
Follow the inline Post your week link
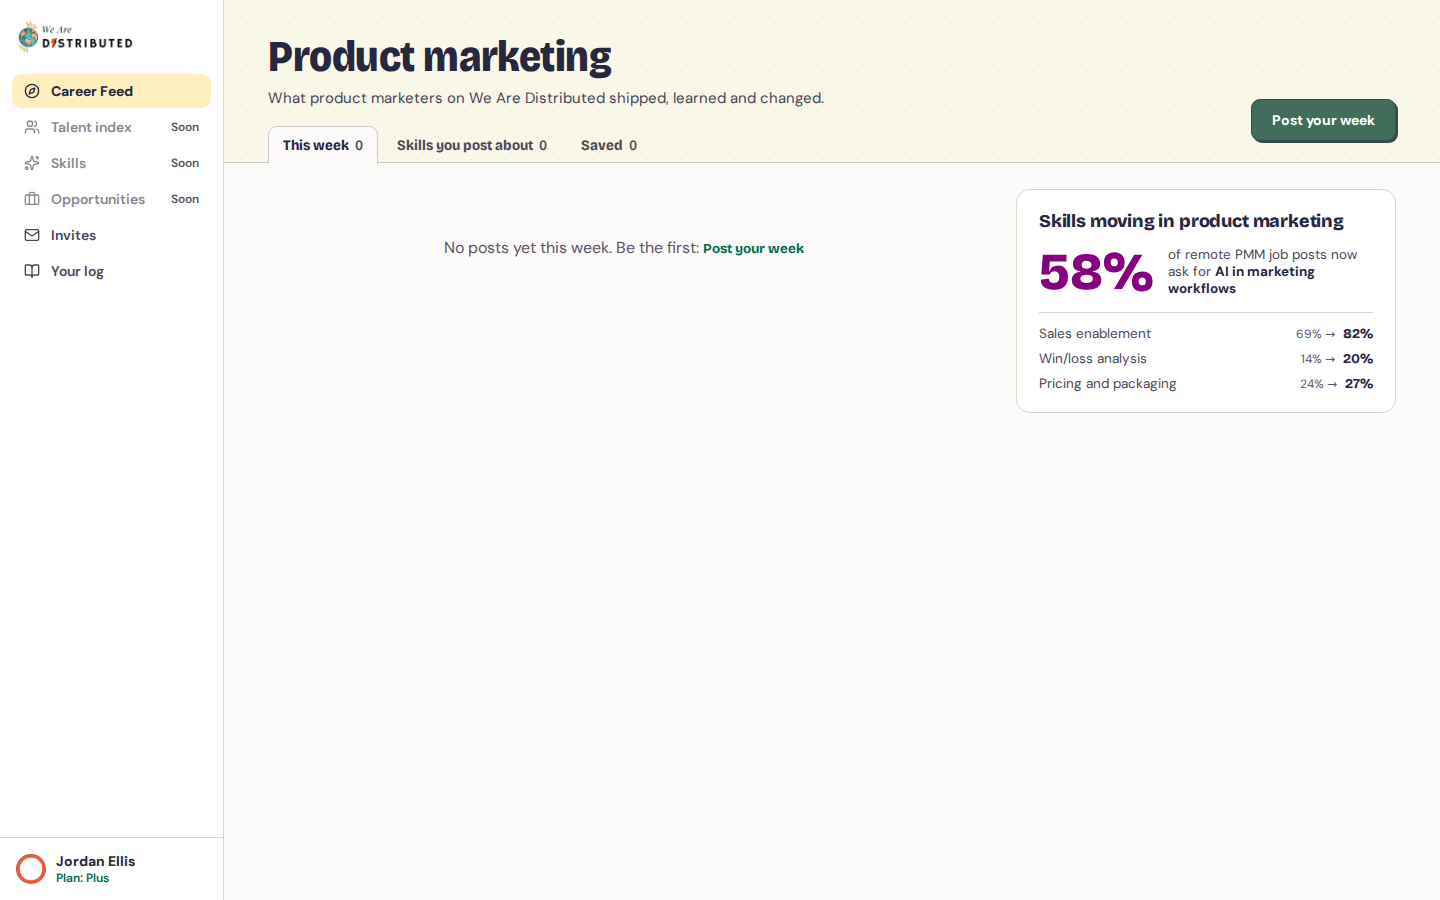click(x=753, y=248)
